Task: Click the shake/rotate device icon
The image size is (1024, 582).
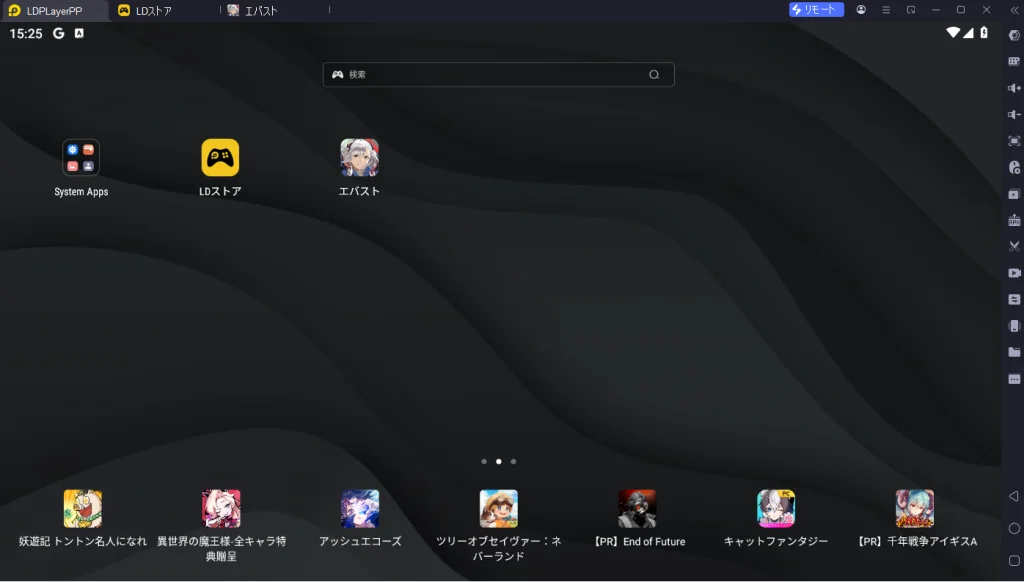Action: [x=1014, y=326]
